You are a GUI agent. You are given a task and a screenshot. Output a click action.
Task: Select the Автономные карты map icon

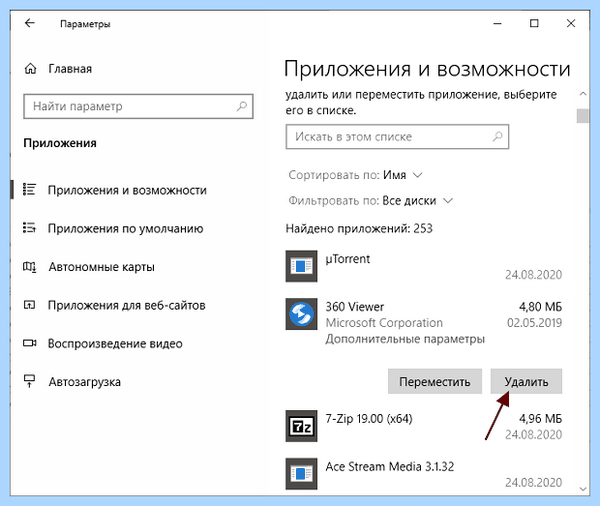point(29,266)
